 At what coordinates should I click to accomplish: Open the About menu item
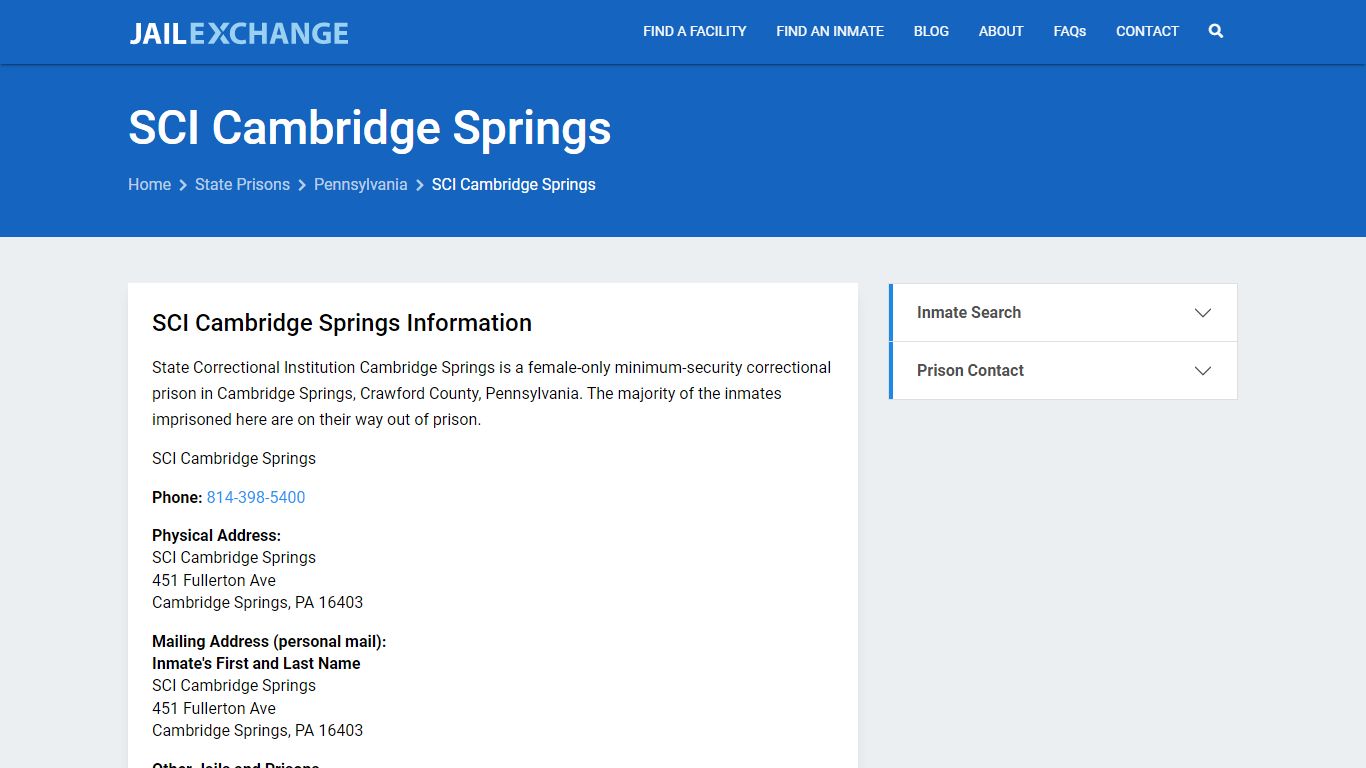(1001, 31)
